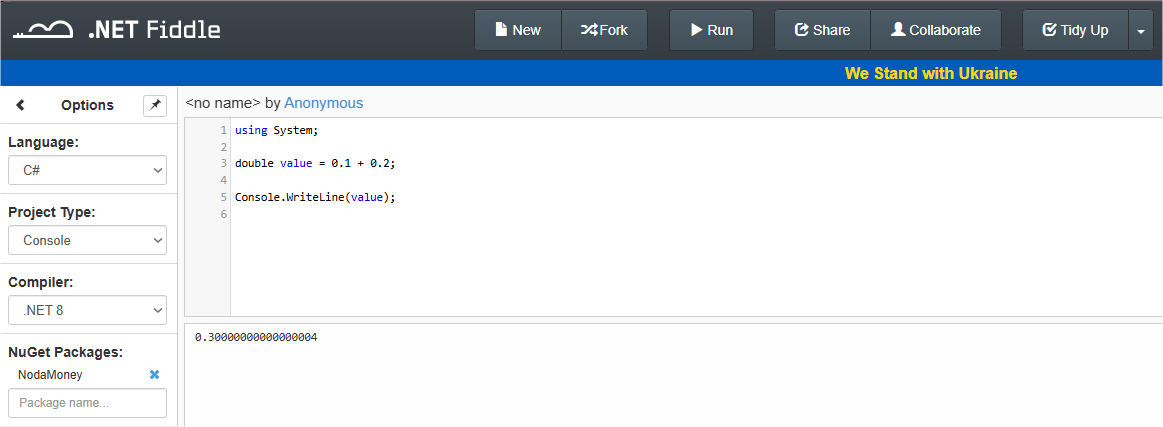The height and width of the screenshot is (427, 1163).
Task: Click the output value 0.30000000000000004
Action: (x=256, y=337)
